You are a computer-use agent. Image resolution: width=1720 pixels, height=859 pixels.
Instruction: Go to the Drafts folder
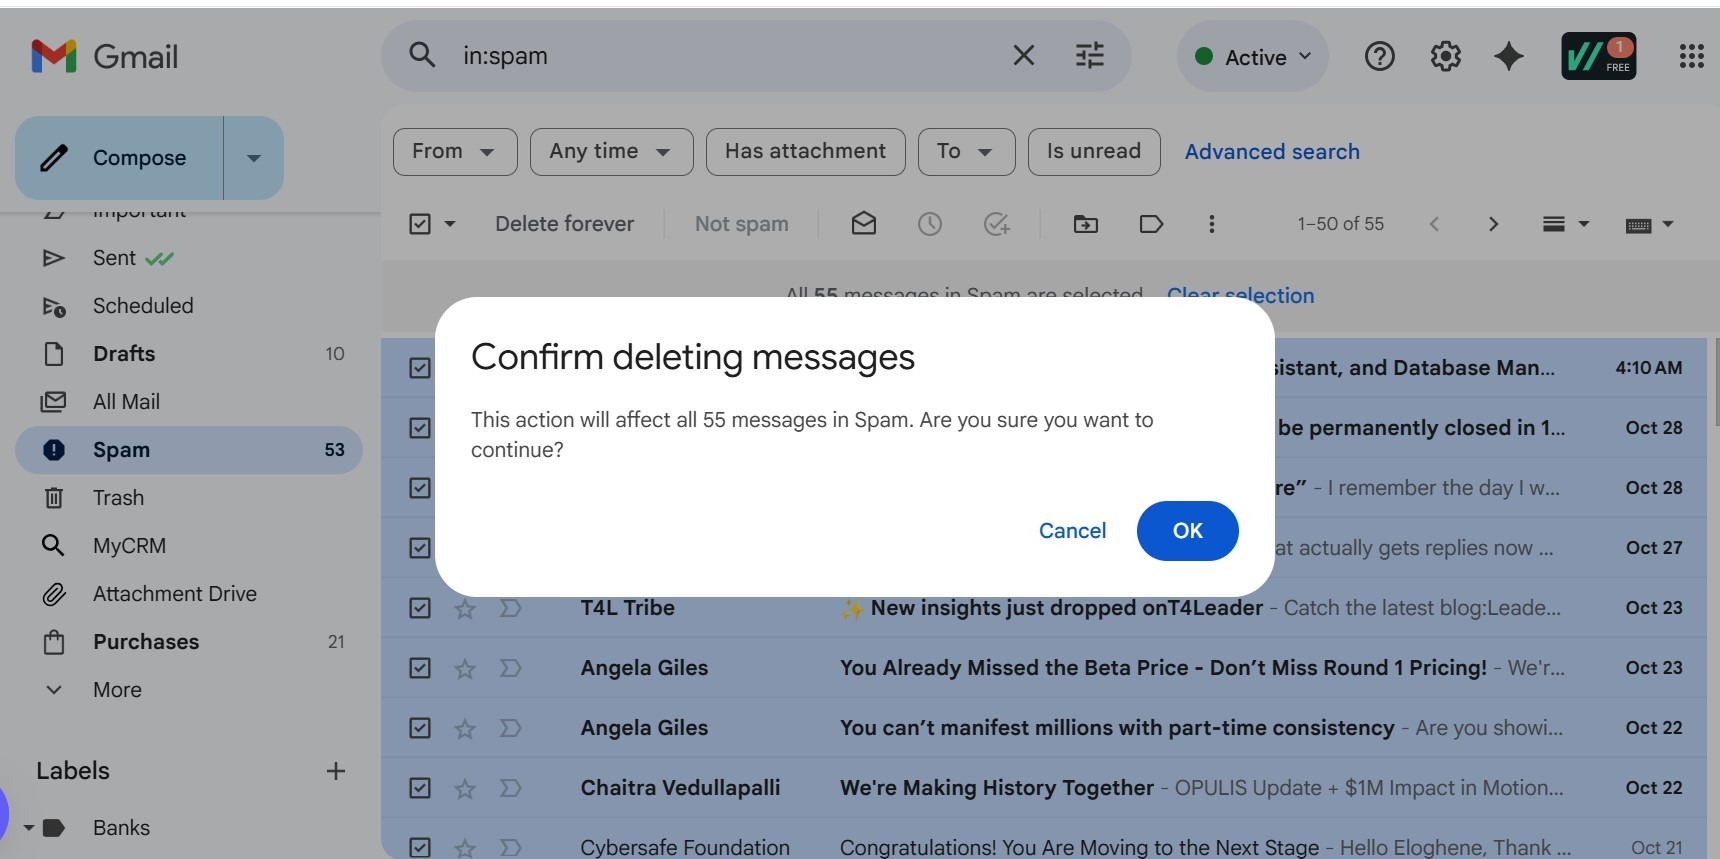124,354
